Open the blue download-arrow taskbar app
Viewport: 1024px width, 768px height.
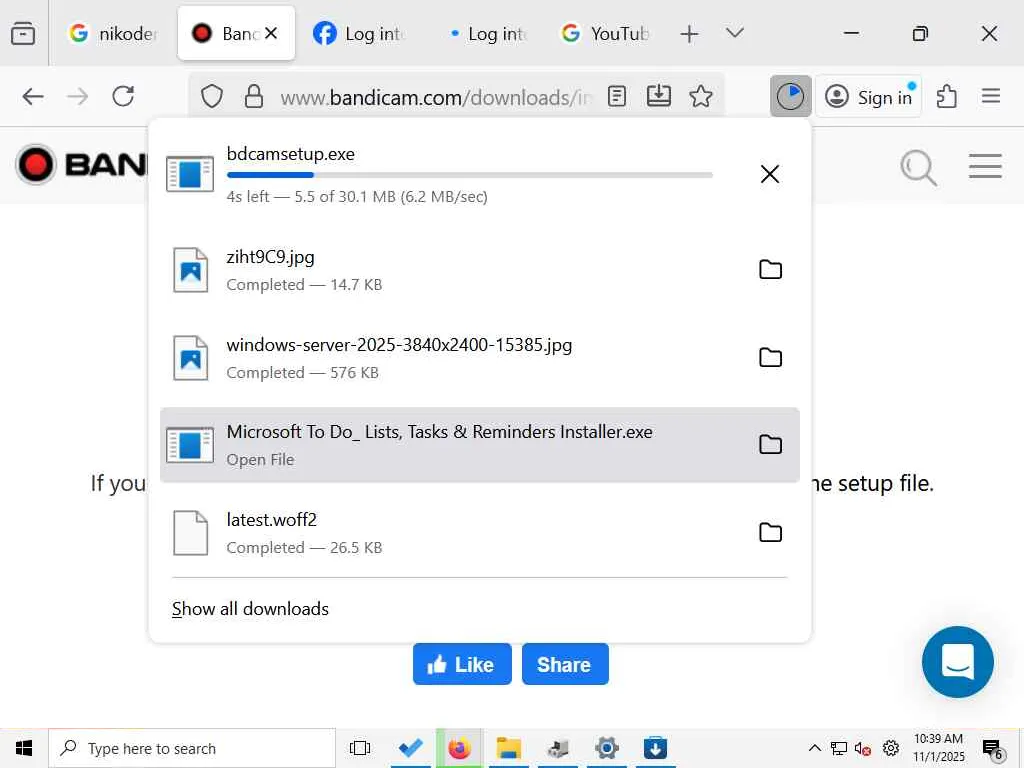(655, 748)
